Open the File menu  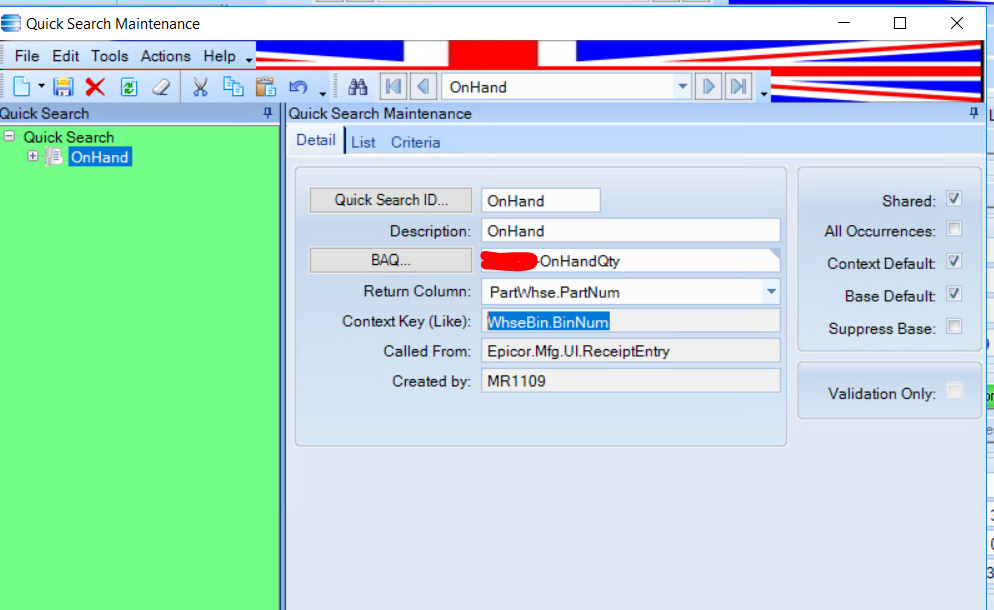point(27,56)
